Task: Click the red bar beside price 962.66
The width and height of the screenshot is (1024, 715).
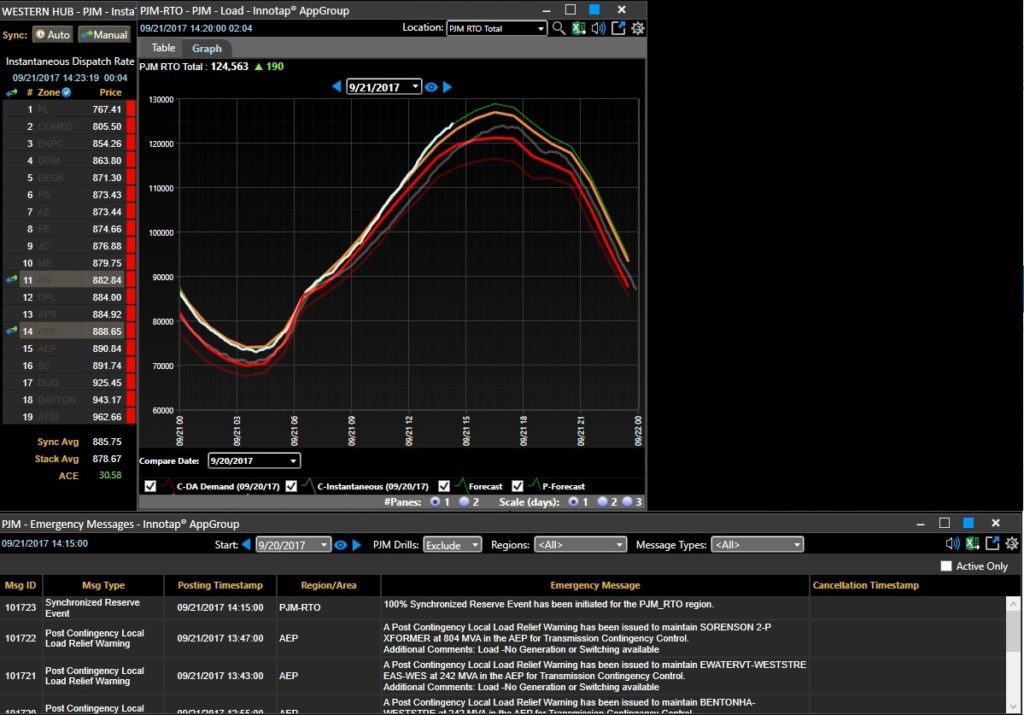Action: pyautogui.click(x=131, y=416)
